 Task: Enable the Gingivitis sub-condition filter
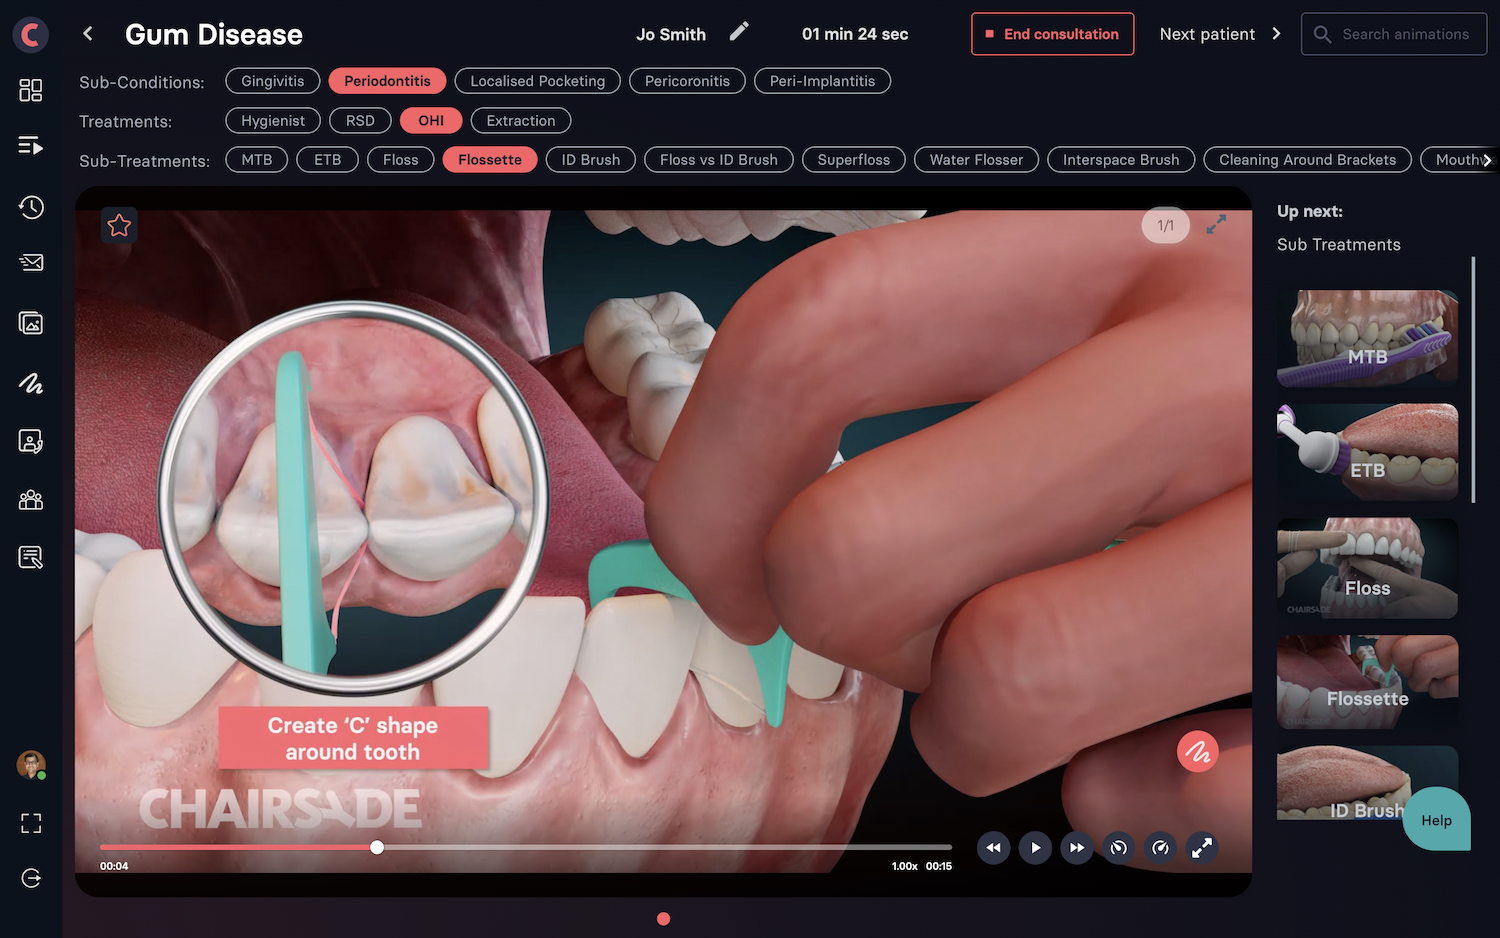pyautogui.click(x=272, y=80)
